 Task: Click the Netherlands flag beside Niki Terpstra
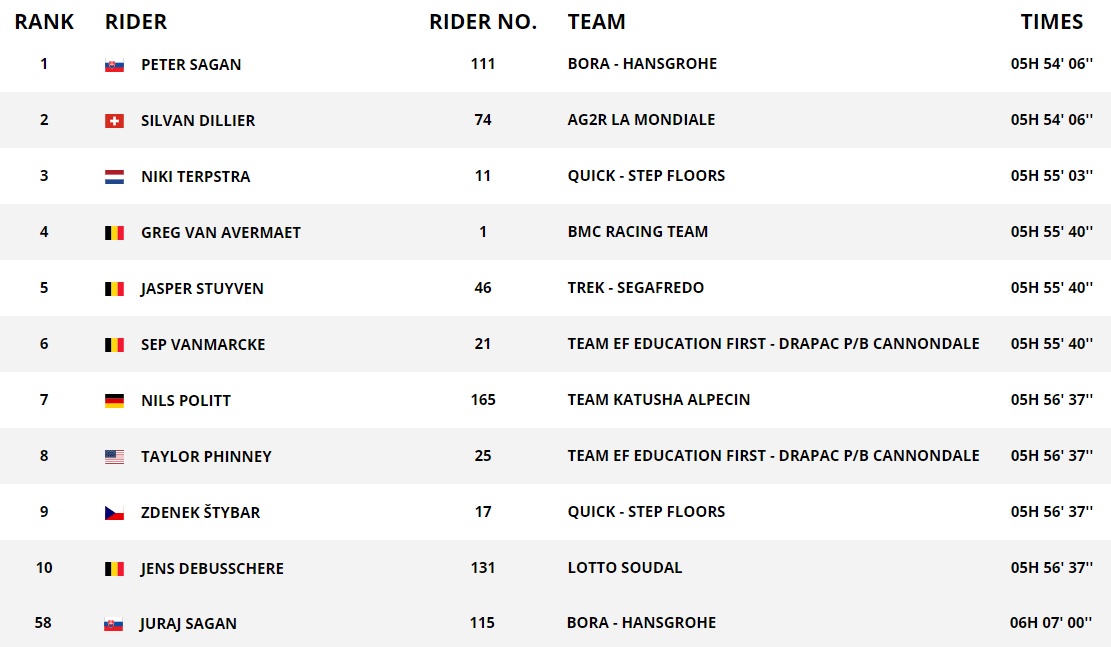pyautogui.click(x=114, y=177)
